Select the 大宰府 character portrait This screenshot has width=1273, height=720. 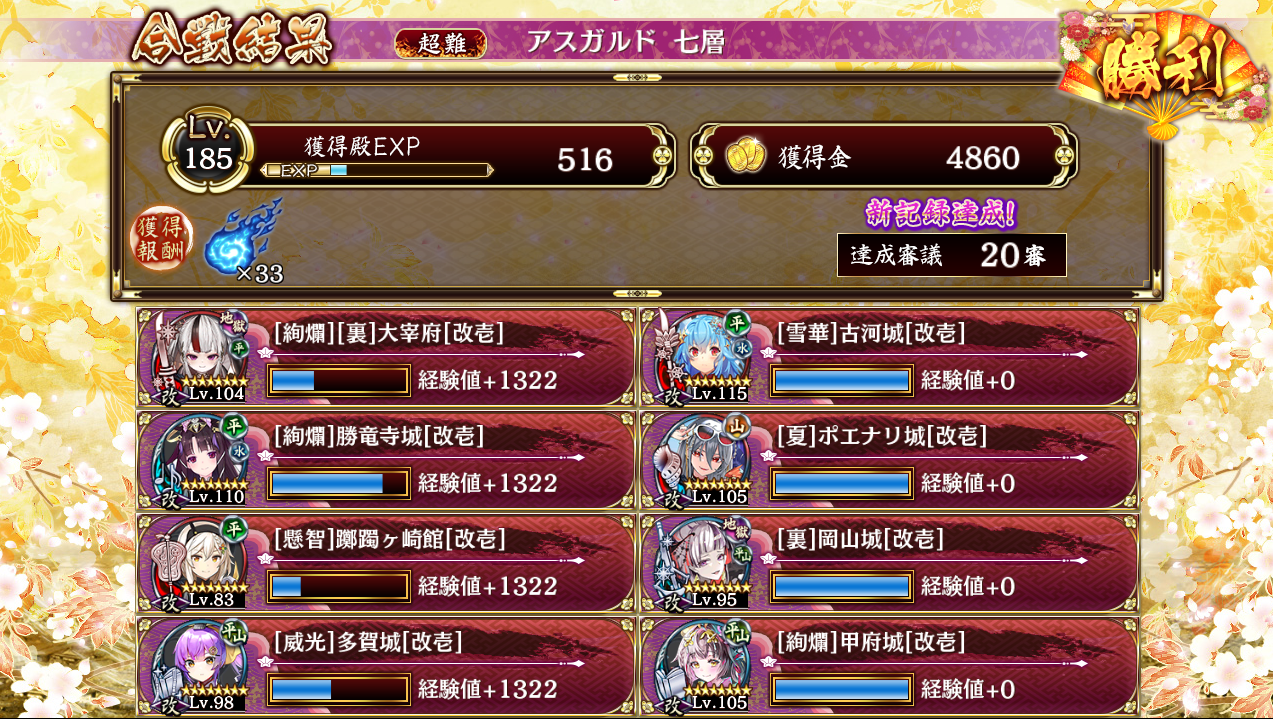tap(198, 356)
